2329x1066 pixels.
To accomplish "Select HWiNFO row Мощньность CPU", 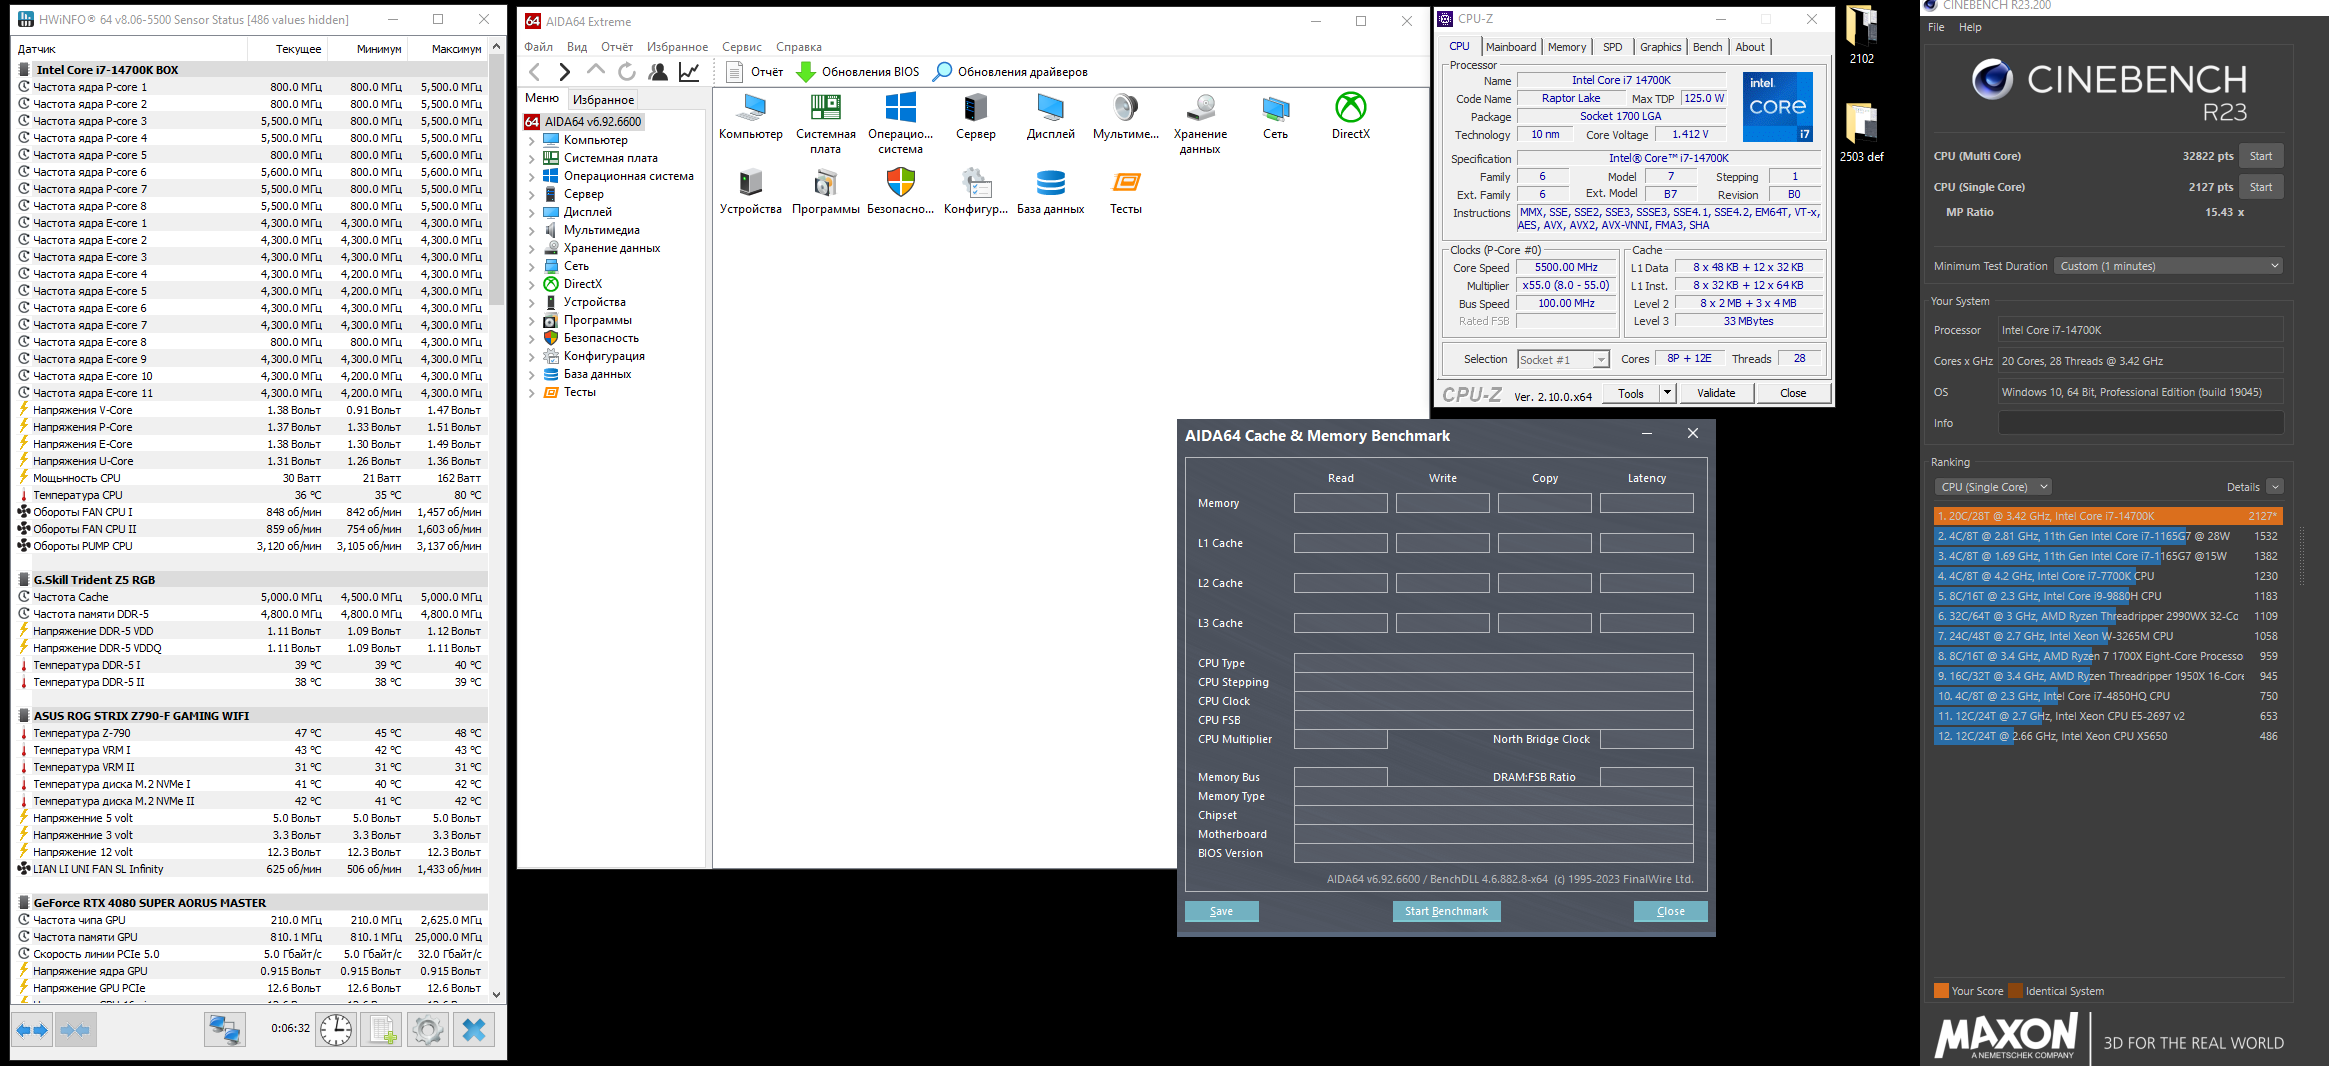I will coord(250,478).
